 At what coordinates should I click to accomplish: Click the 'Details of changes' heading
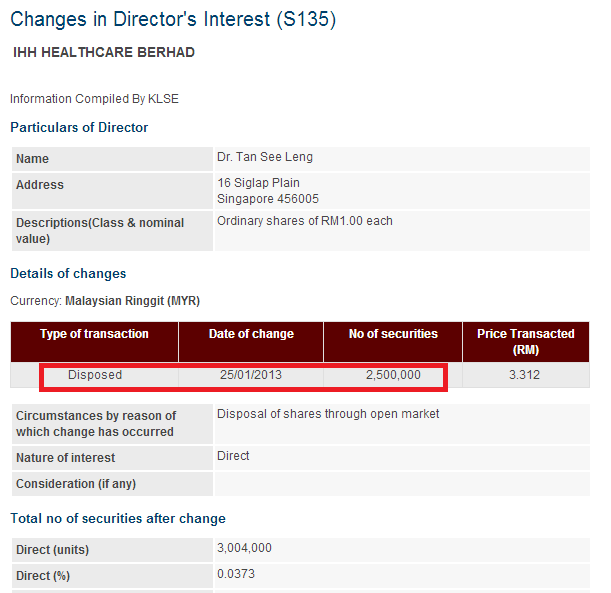[x=68, y=274]
